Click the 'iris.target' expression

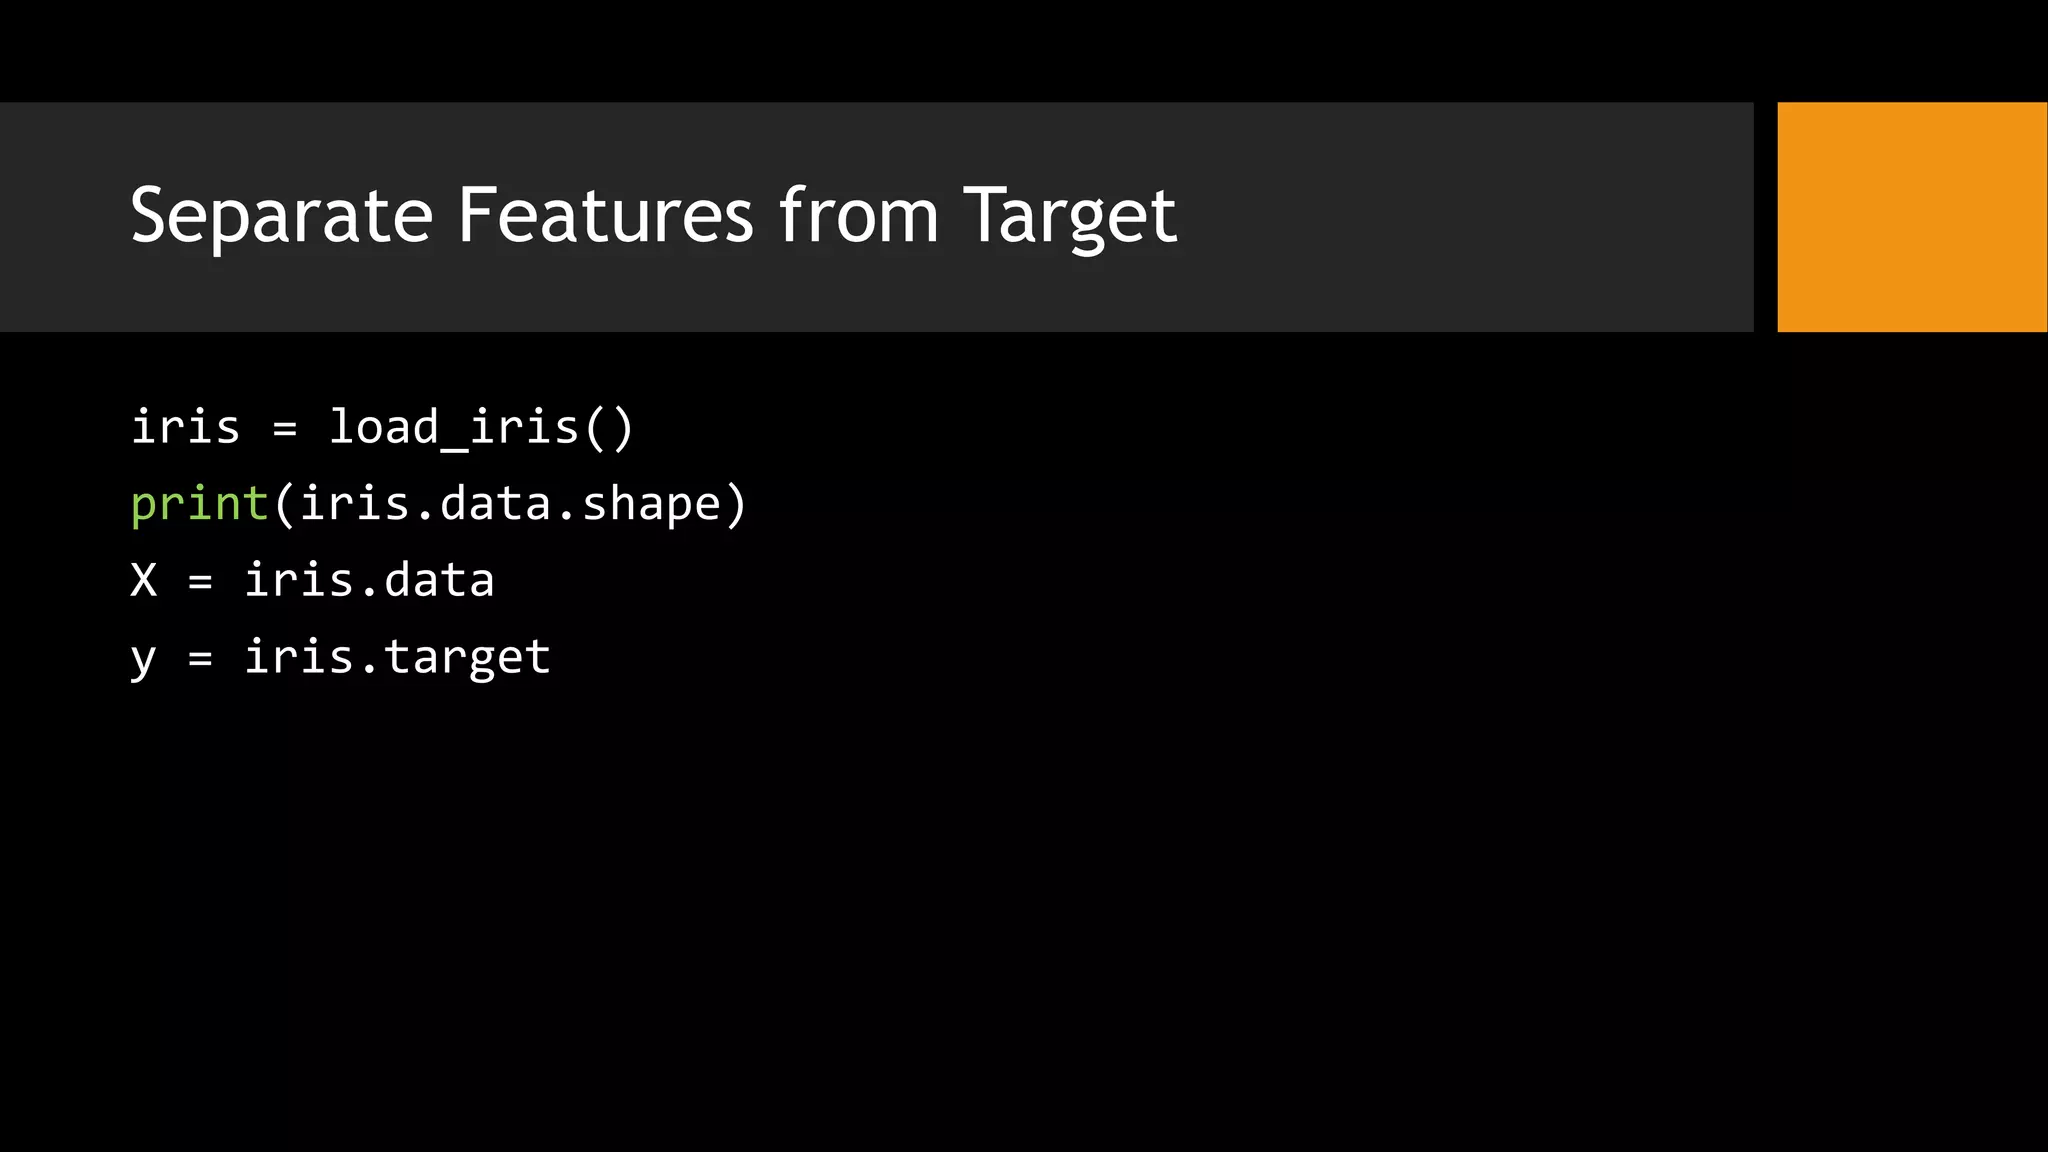[x=397, y=658]
